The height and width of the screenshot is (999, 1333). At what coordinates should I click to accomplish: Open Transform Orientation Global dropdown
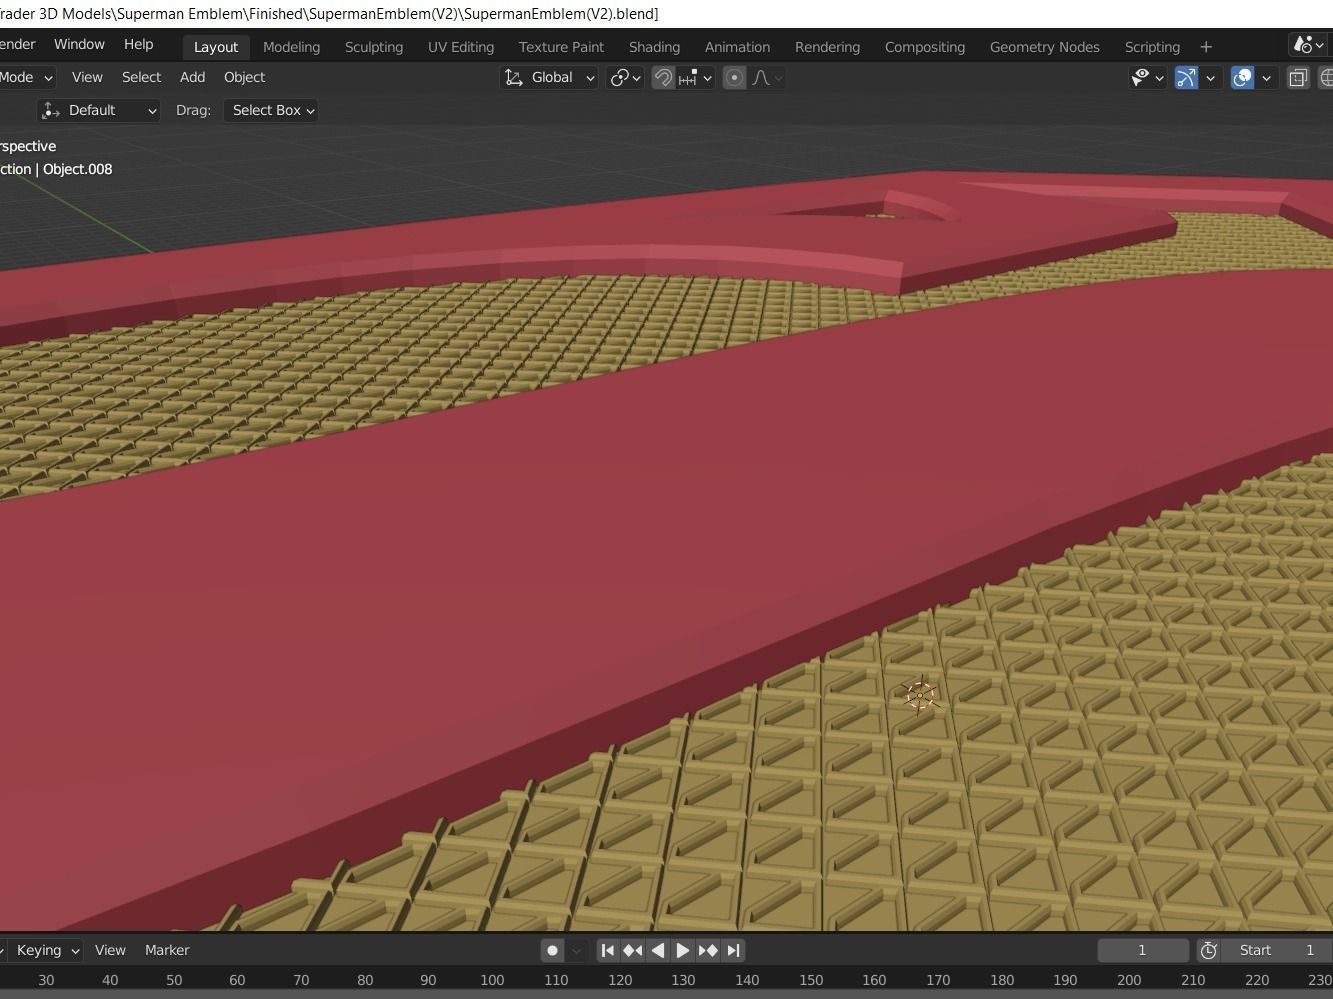point(549,77)
